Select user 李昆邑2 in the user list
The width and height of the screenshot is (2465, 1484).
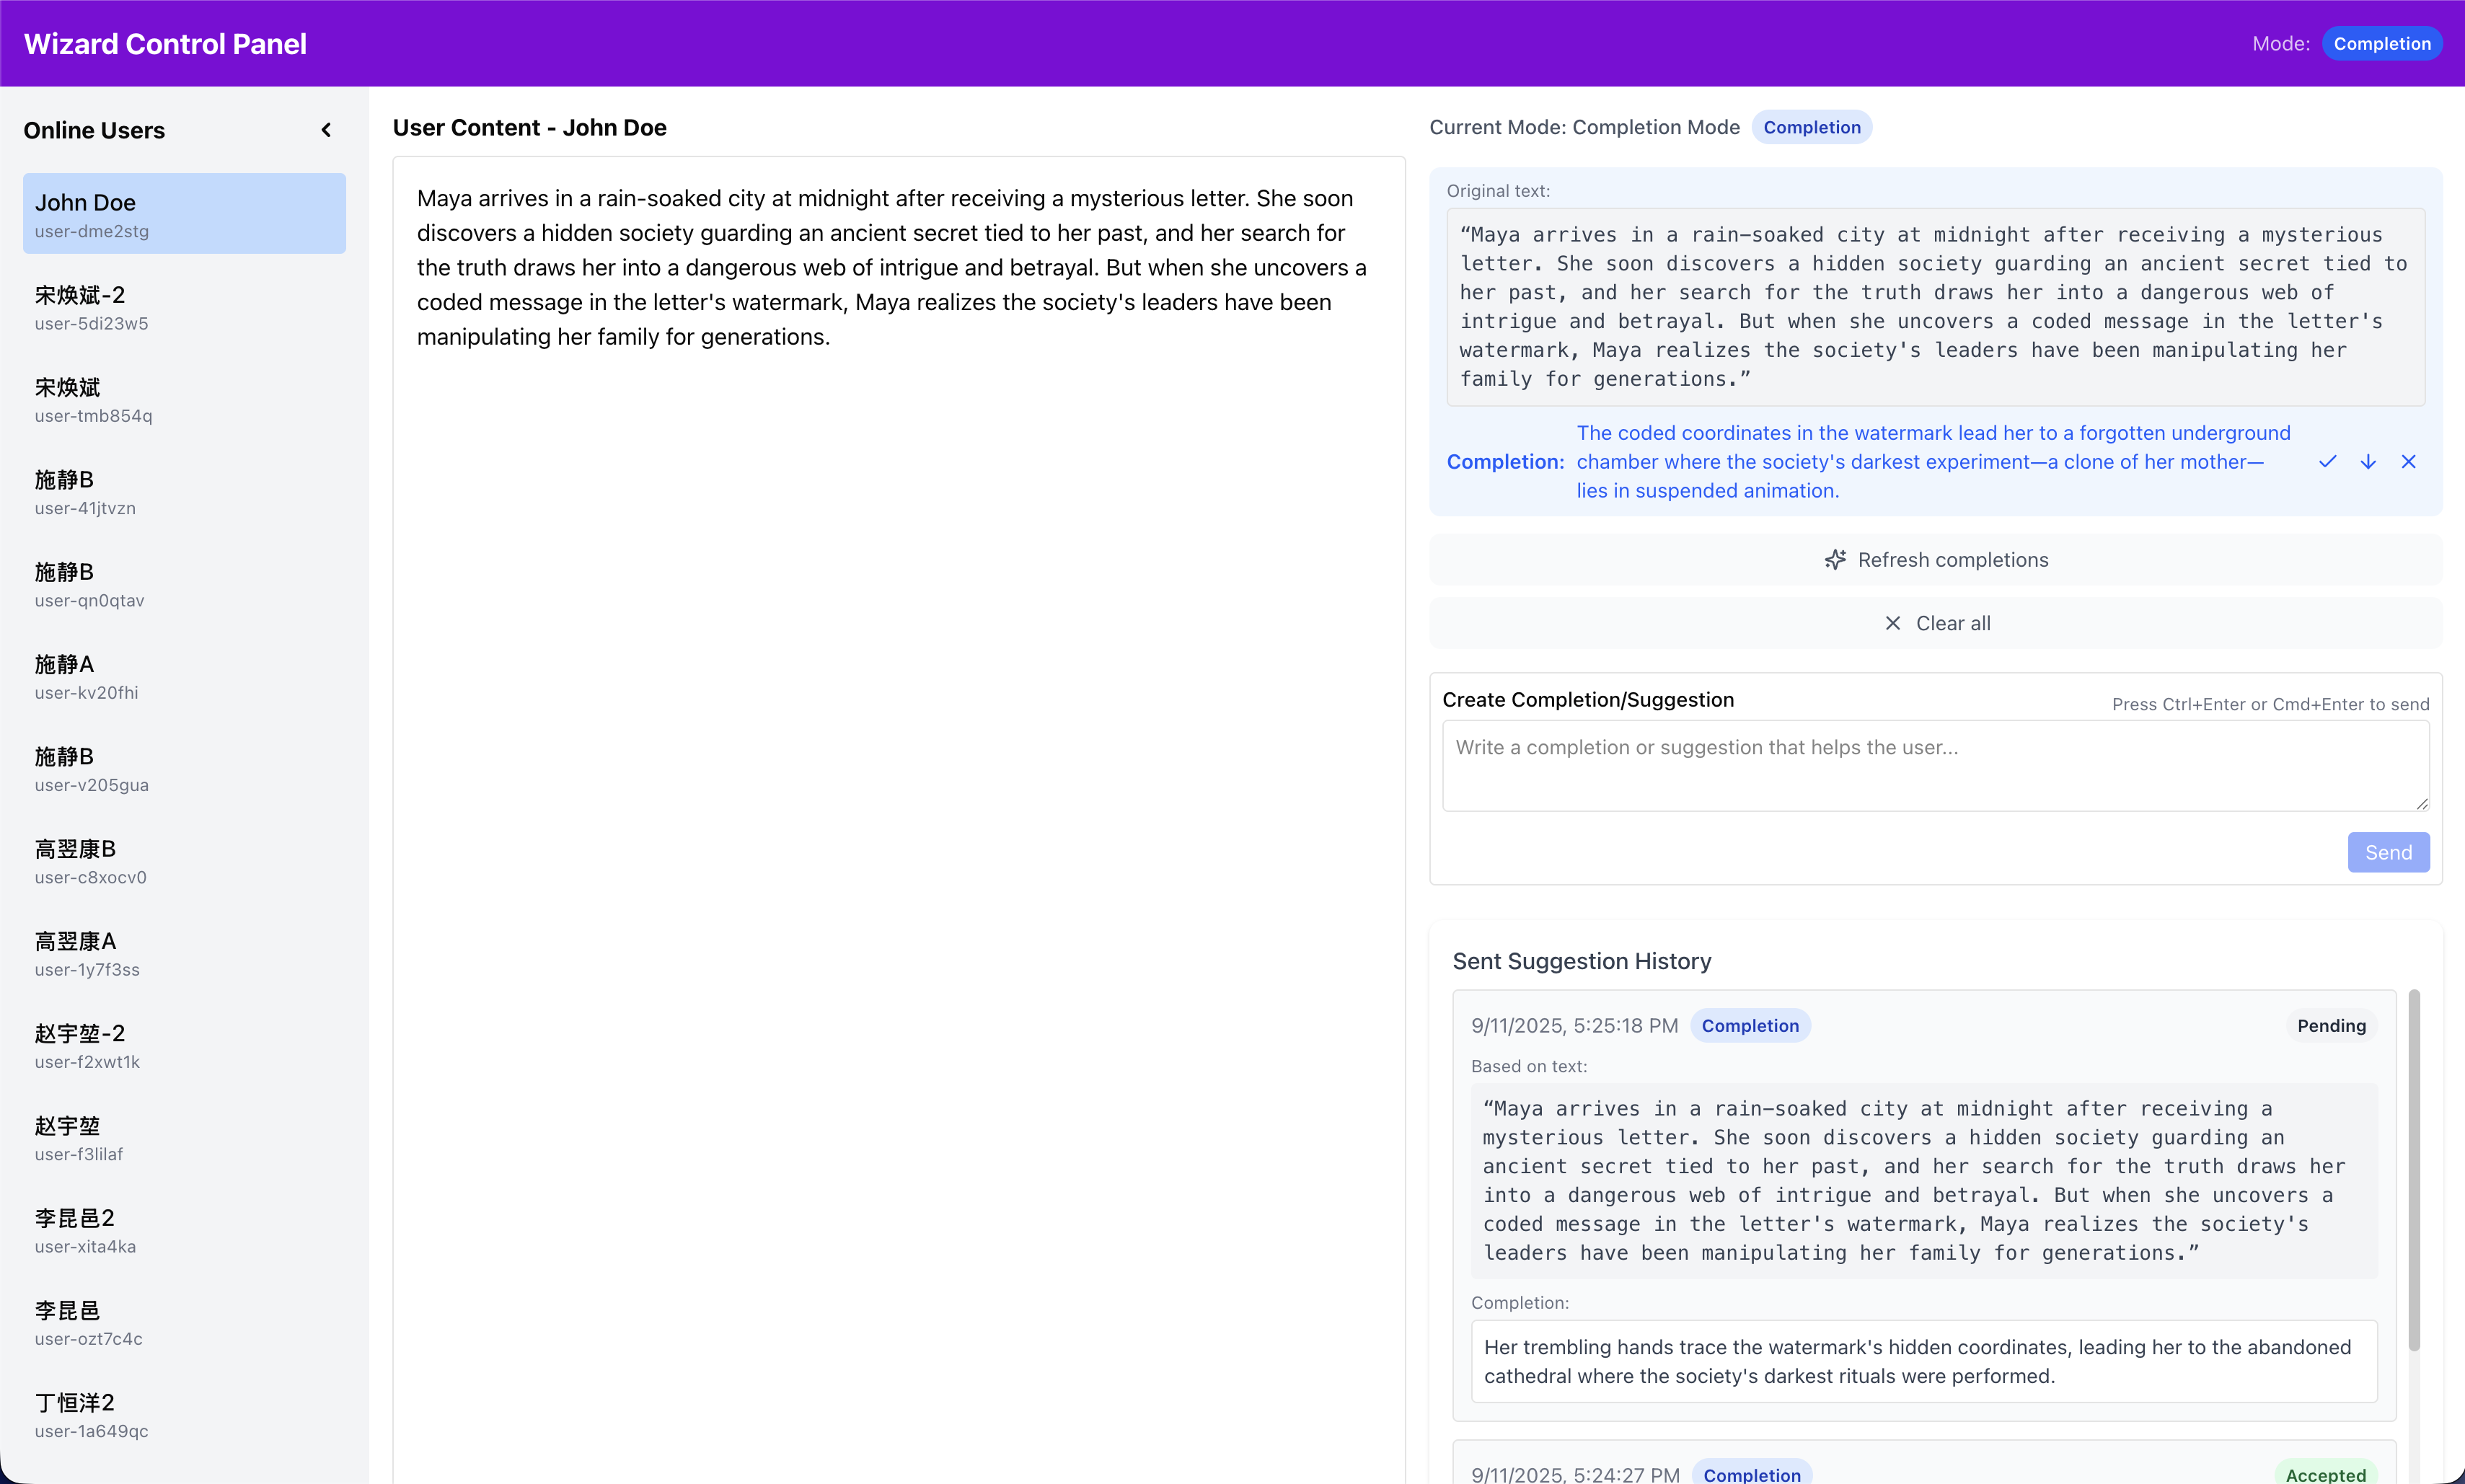click(x=184, y=1230)
